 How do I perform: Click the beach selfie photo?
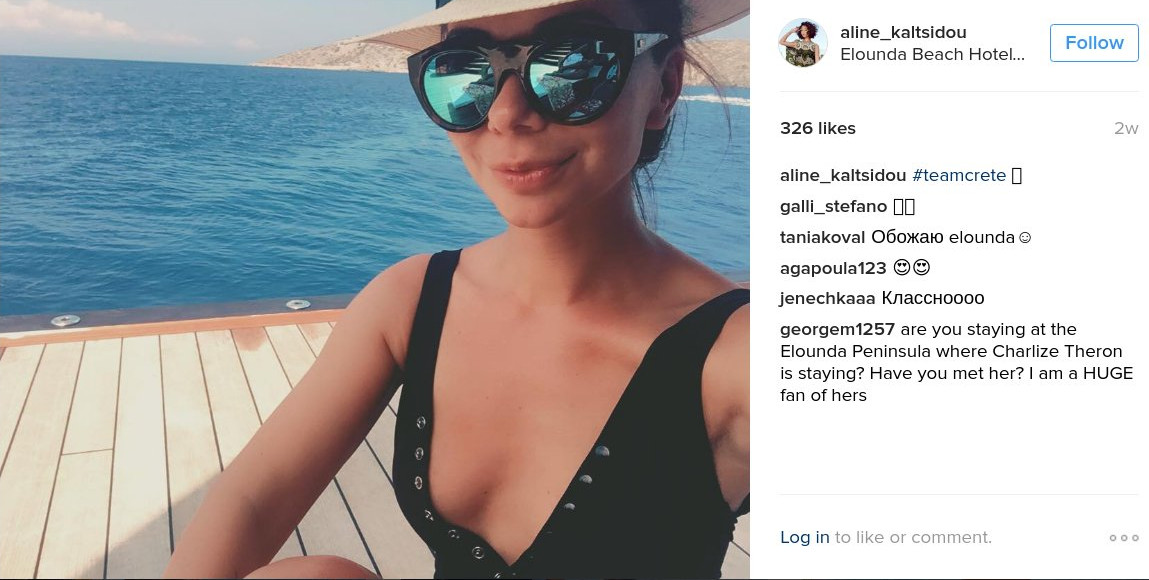374,289
